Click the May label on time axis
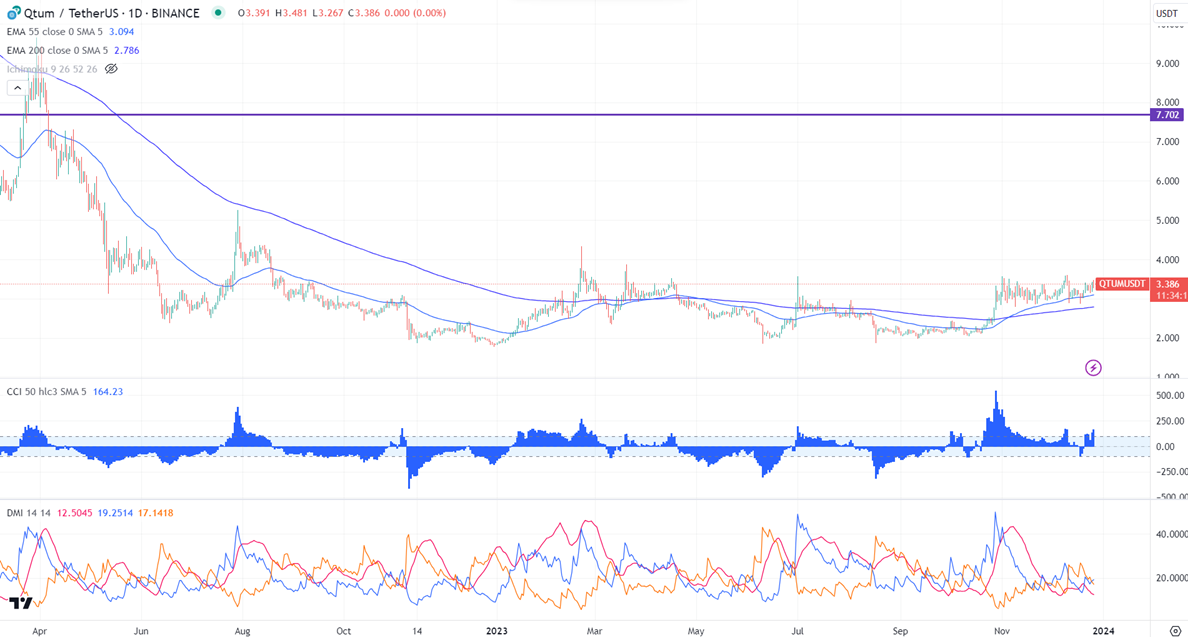Screen dimensions: 1188x637 point(696,630)
